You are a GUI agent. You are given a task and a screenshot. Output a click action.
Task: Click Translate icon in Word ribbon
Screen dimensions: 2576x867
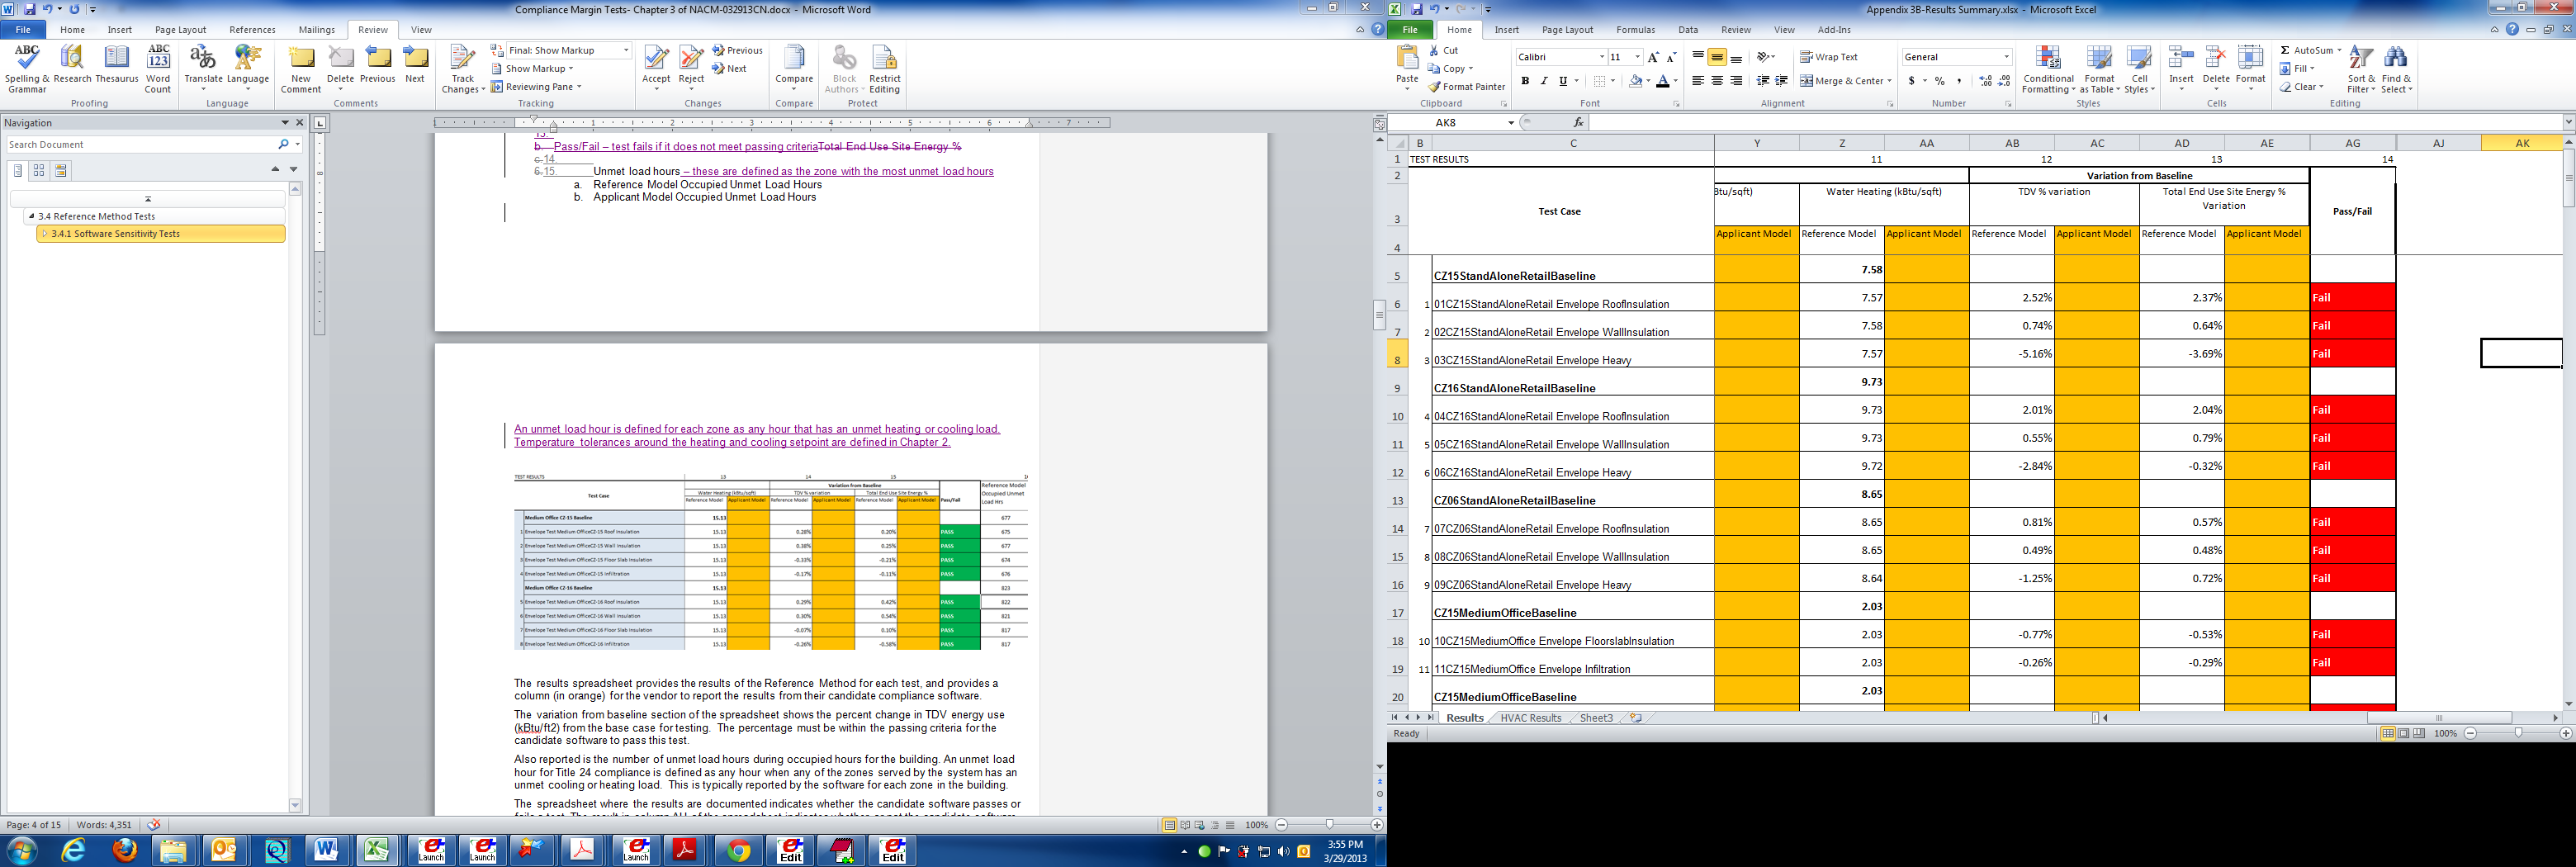coord(203,66)
